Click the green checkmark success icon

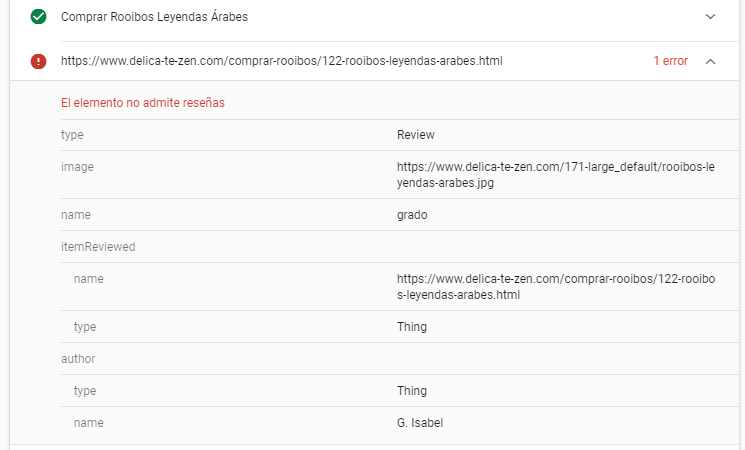coord(38,17)
